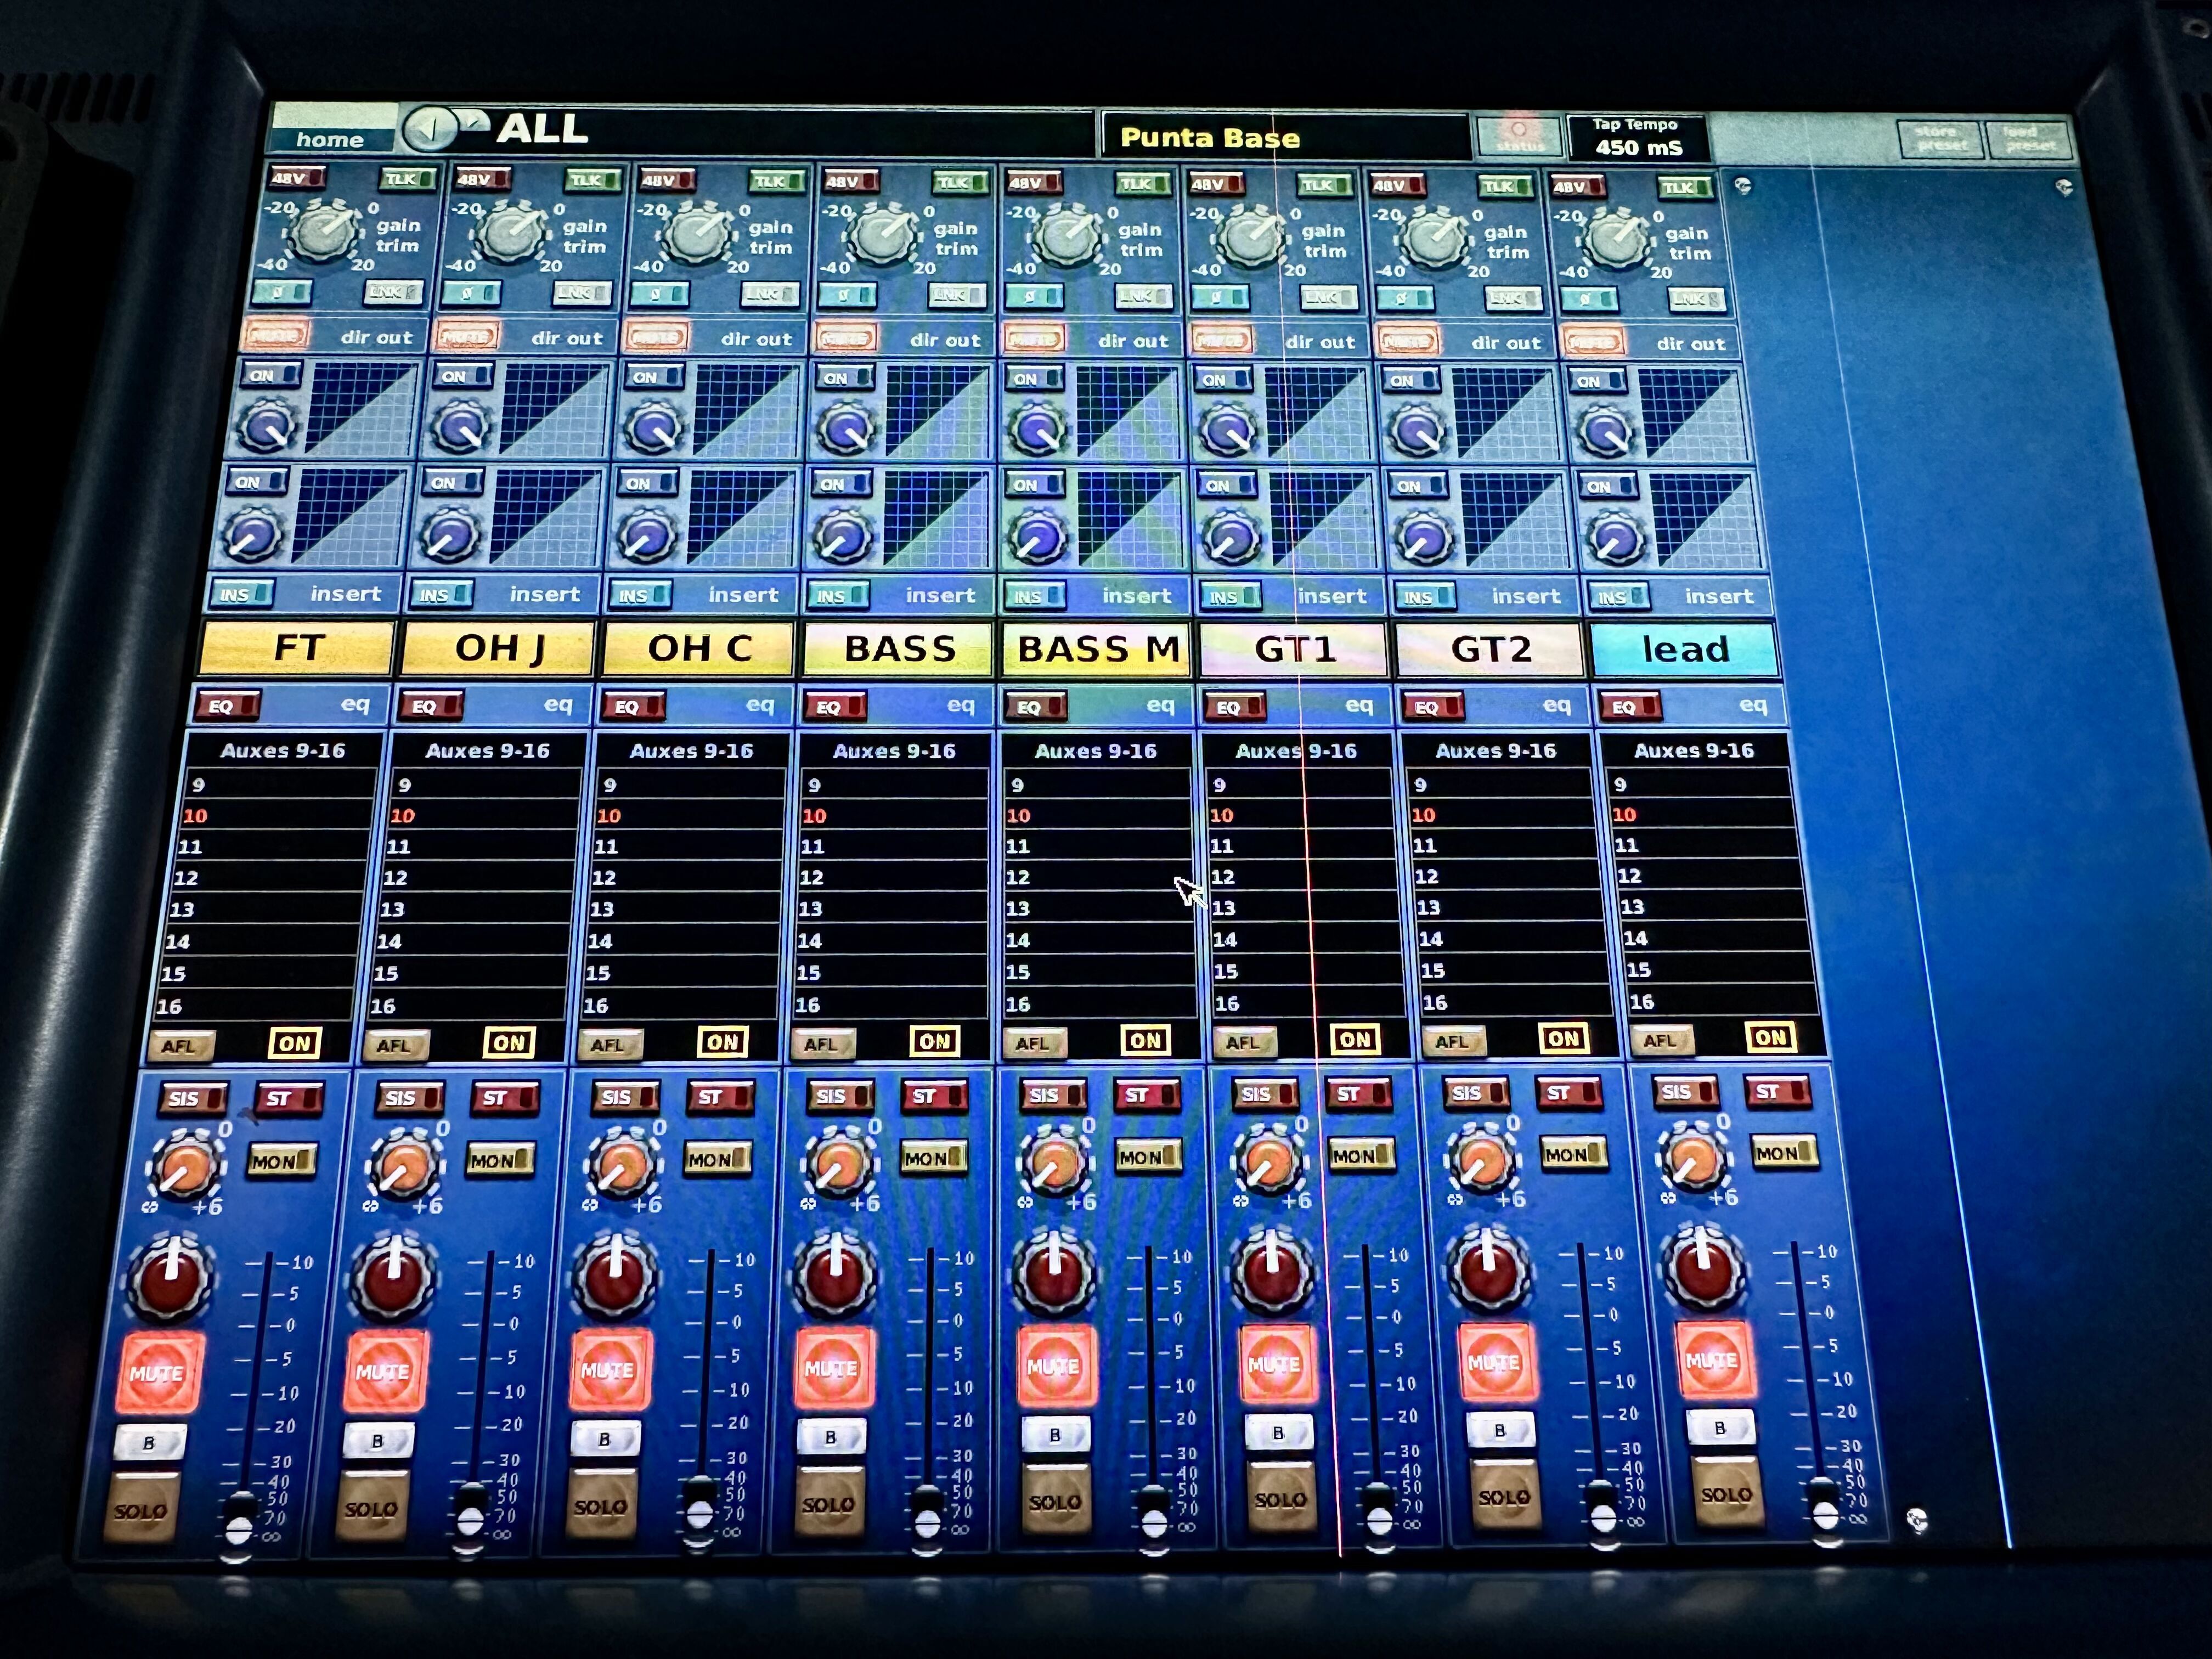This screenshot has width=2212, height=1659.
Task: Click the Punta Base title field
Action: coord(1285,137)
